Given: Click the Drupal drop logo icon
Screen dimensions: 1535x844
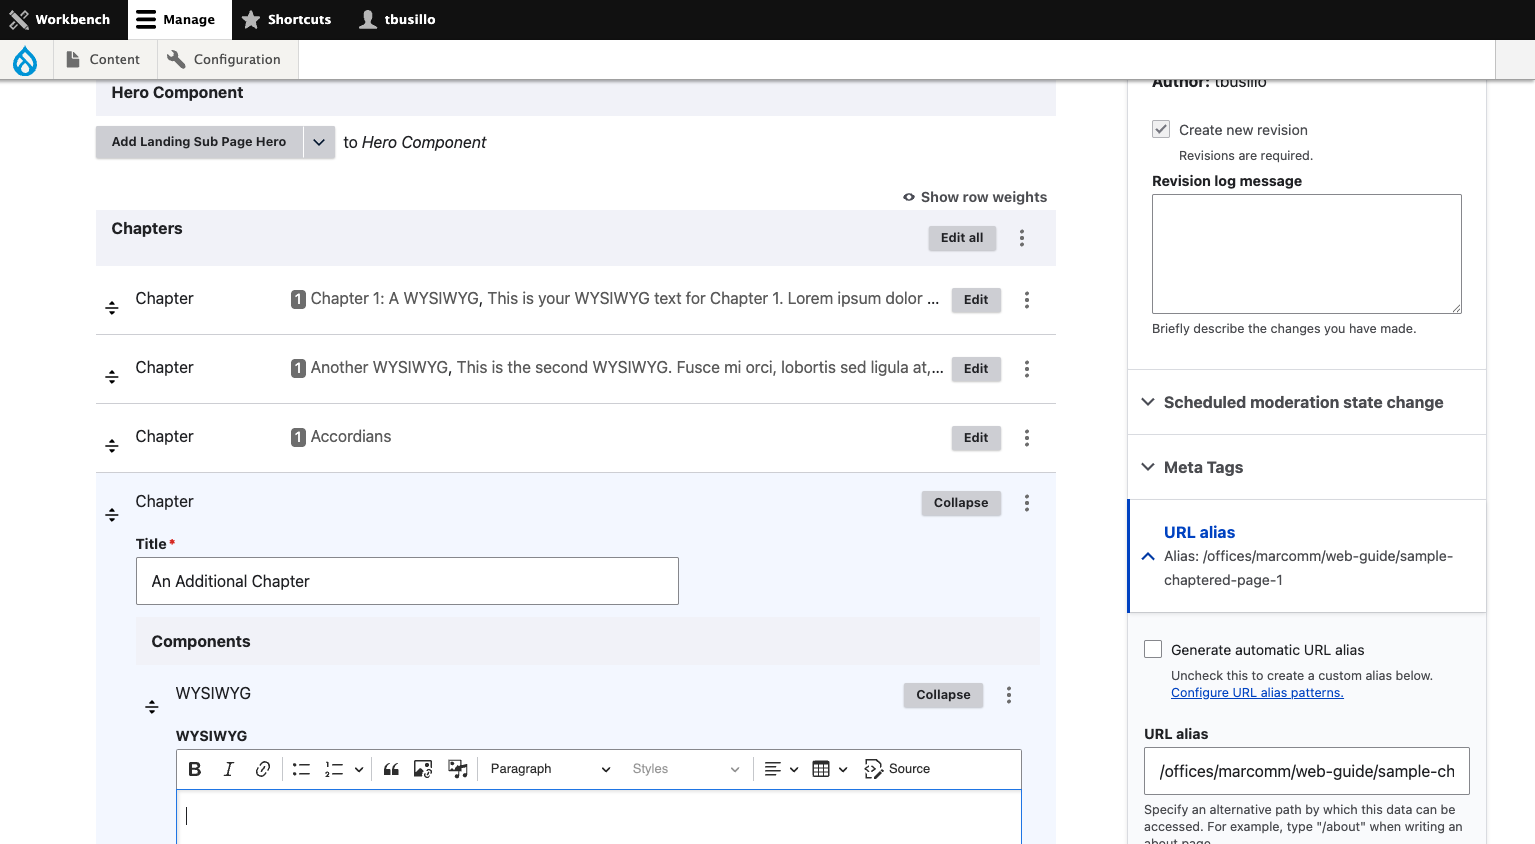Looking at the screenshot, I should pos(25,60).
